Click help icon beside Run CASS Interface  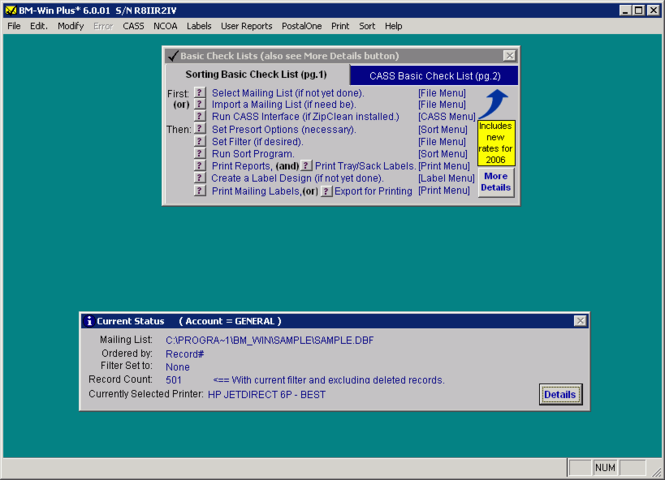(x=200, y=116)
